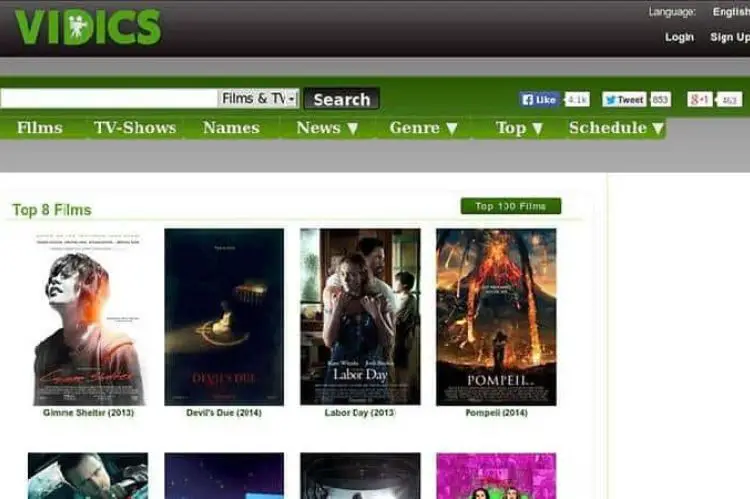Click the Gimme Shelter (2013) title link
The image size is (750, 499).
point(88,412)
